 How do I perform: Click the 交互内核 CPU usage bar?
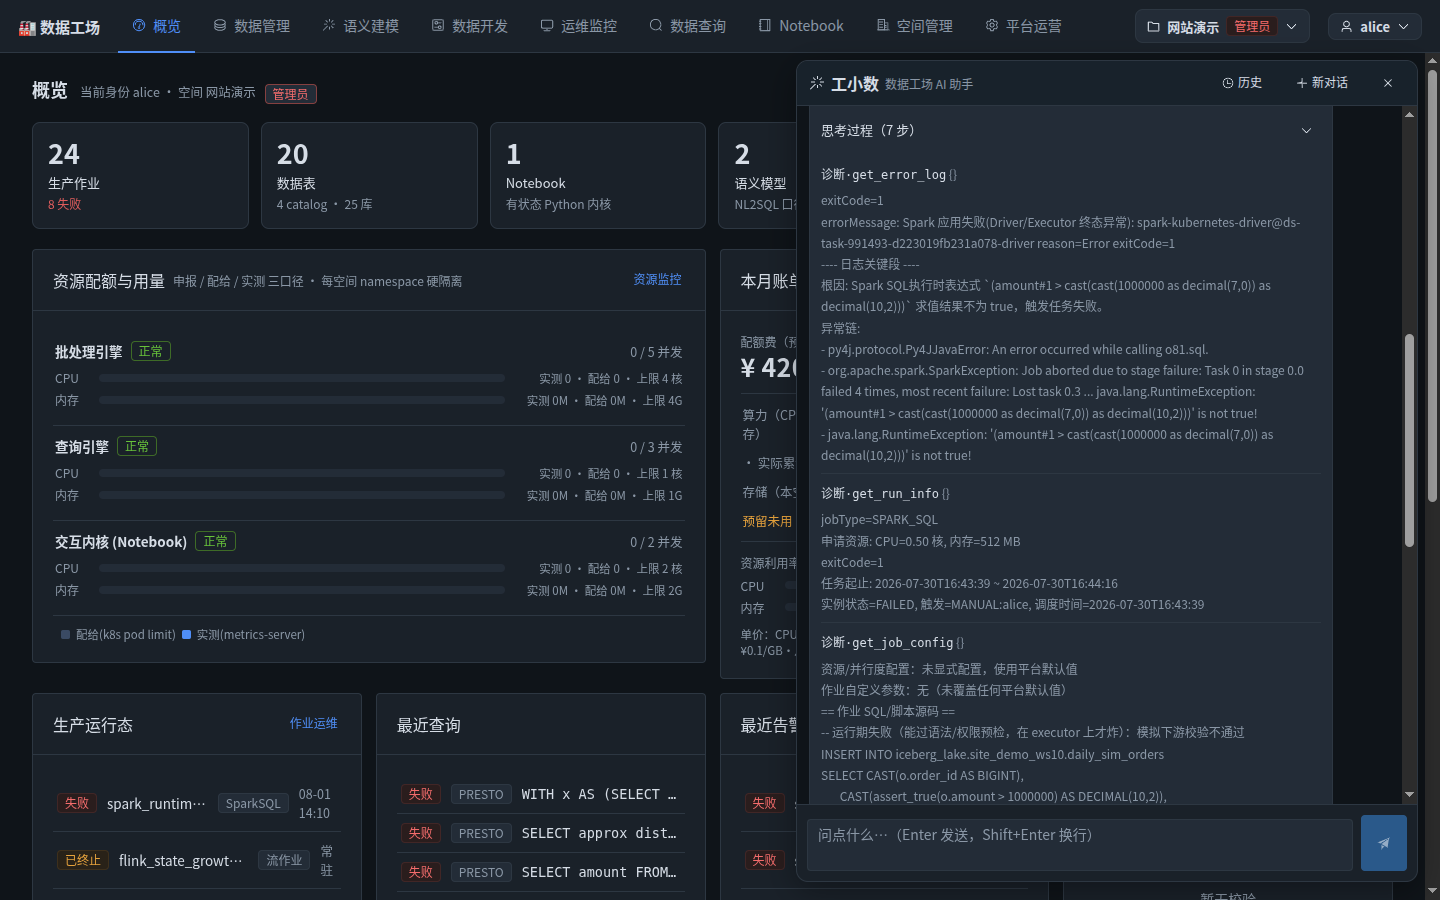pos(302,569)
